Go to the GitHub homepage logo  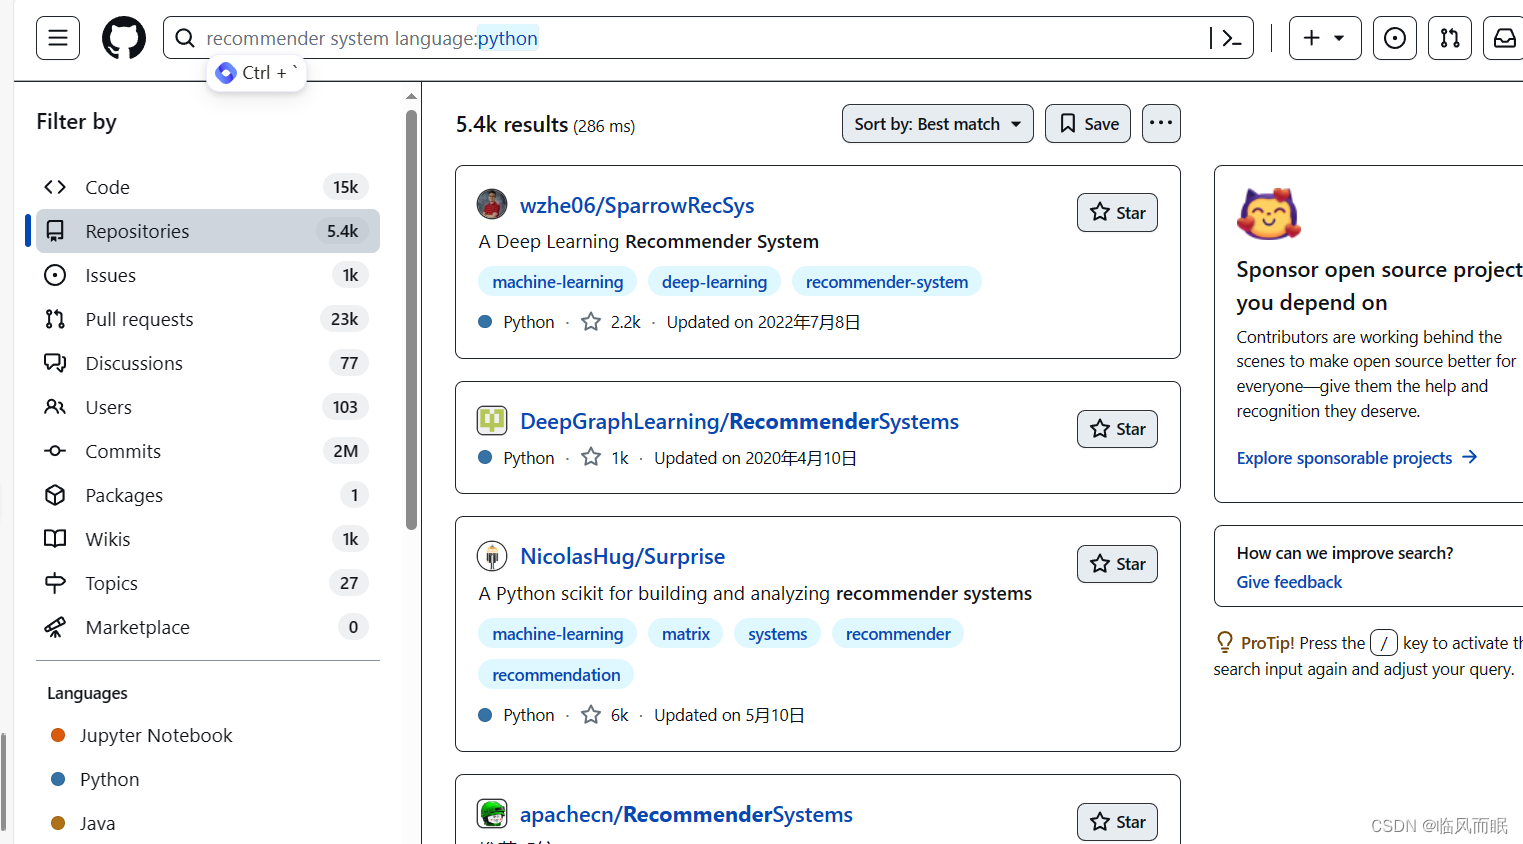click(x=124, y=38)
